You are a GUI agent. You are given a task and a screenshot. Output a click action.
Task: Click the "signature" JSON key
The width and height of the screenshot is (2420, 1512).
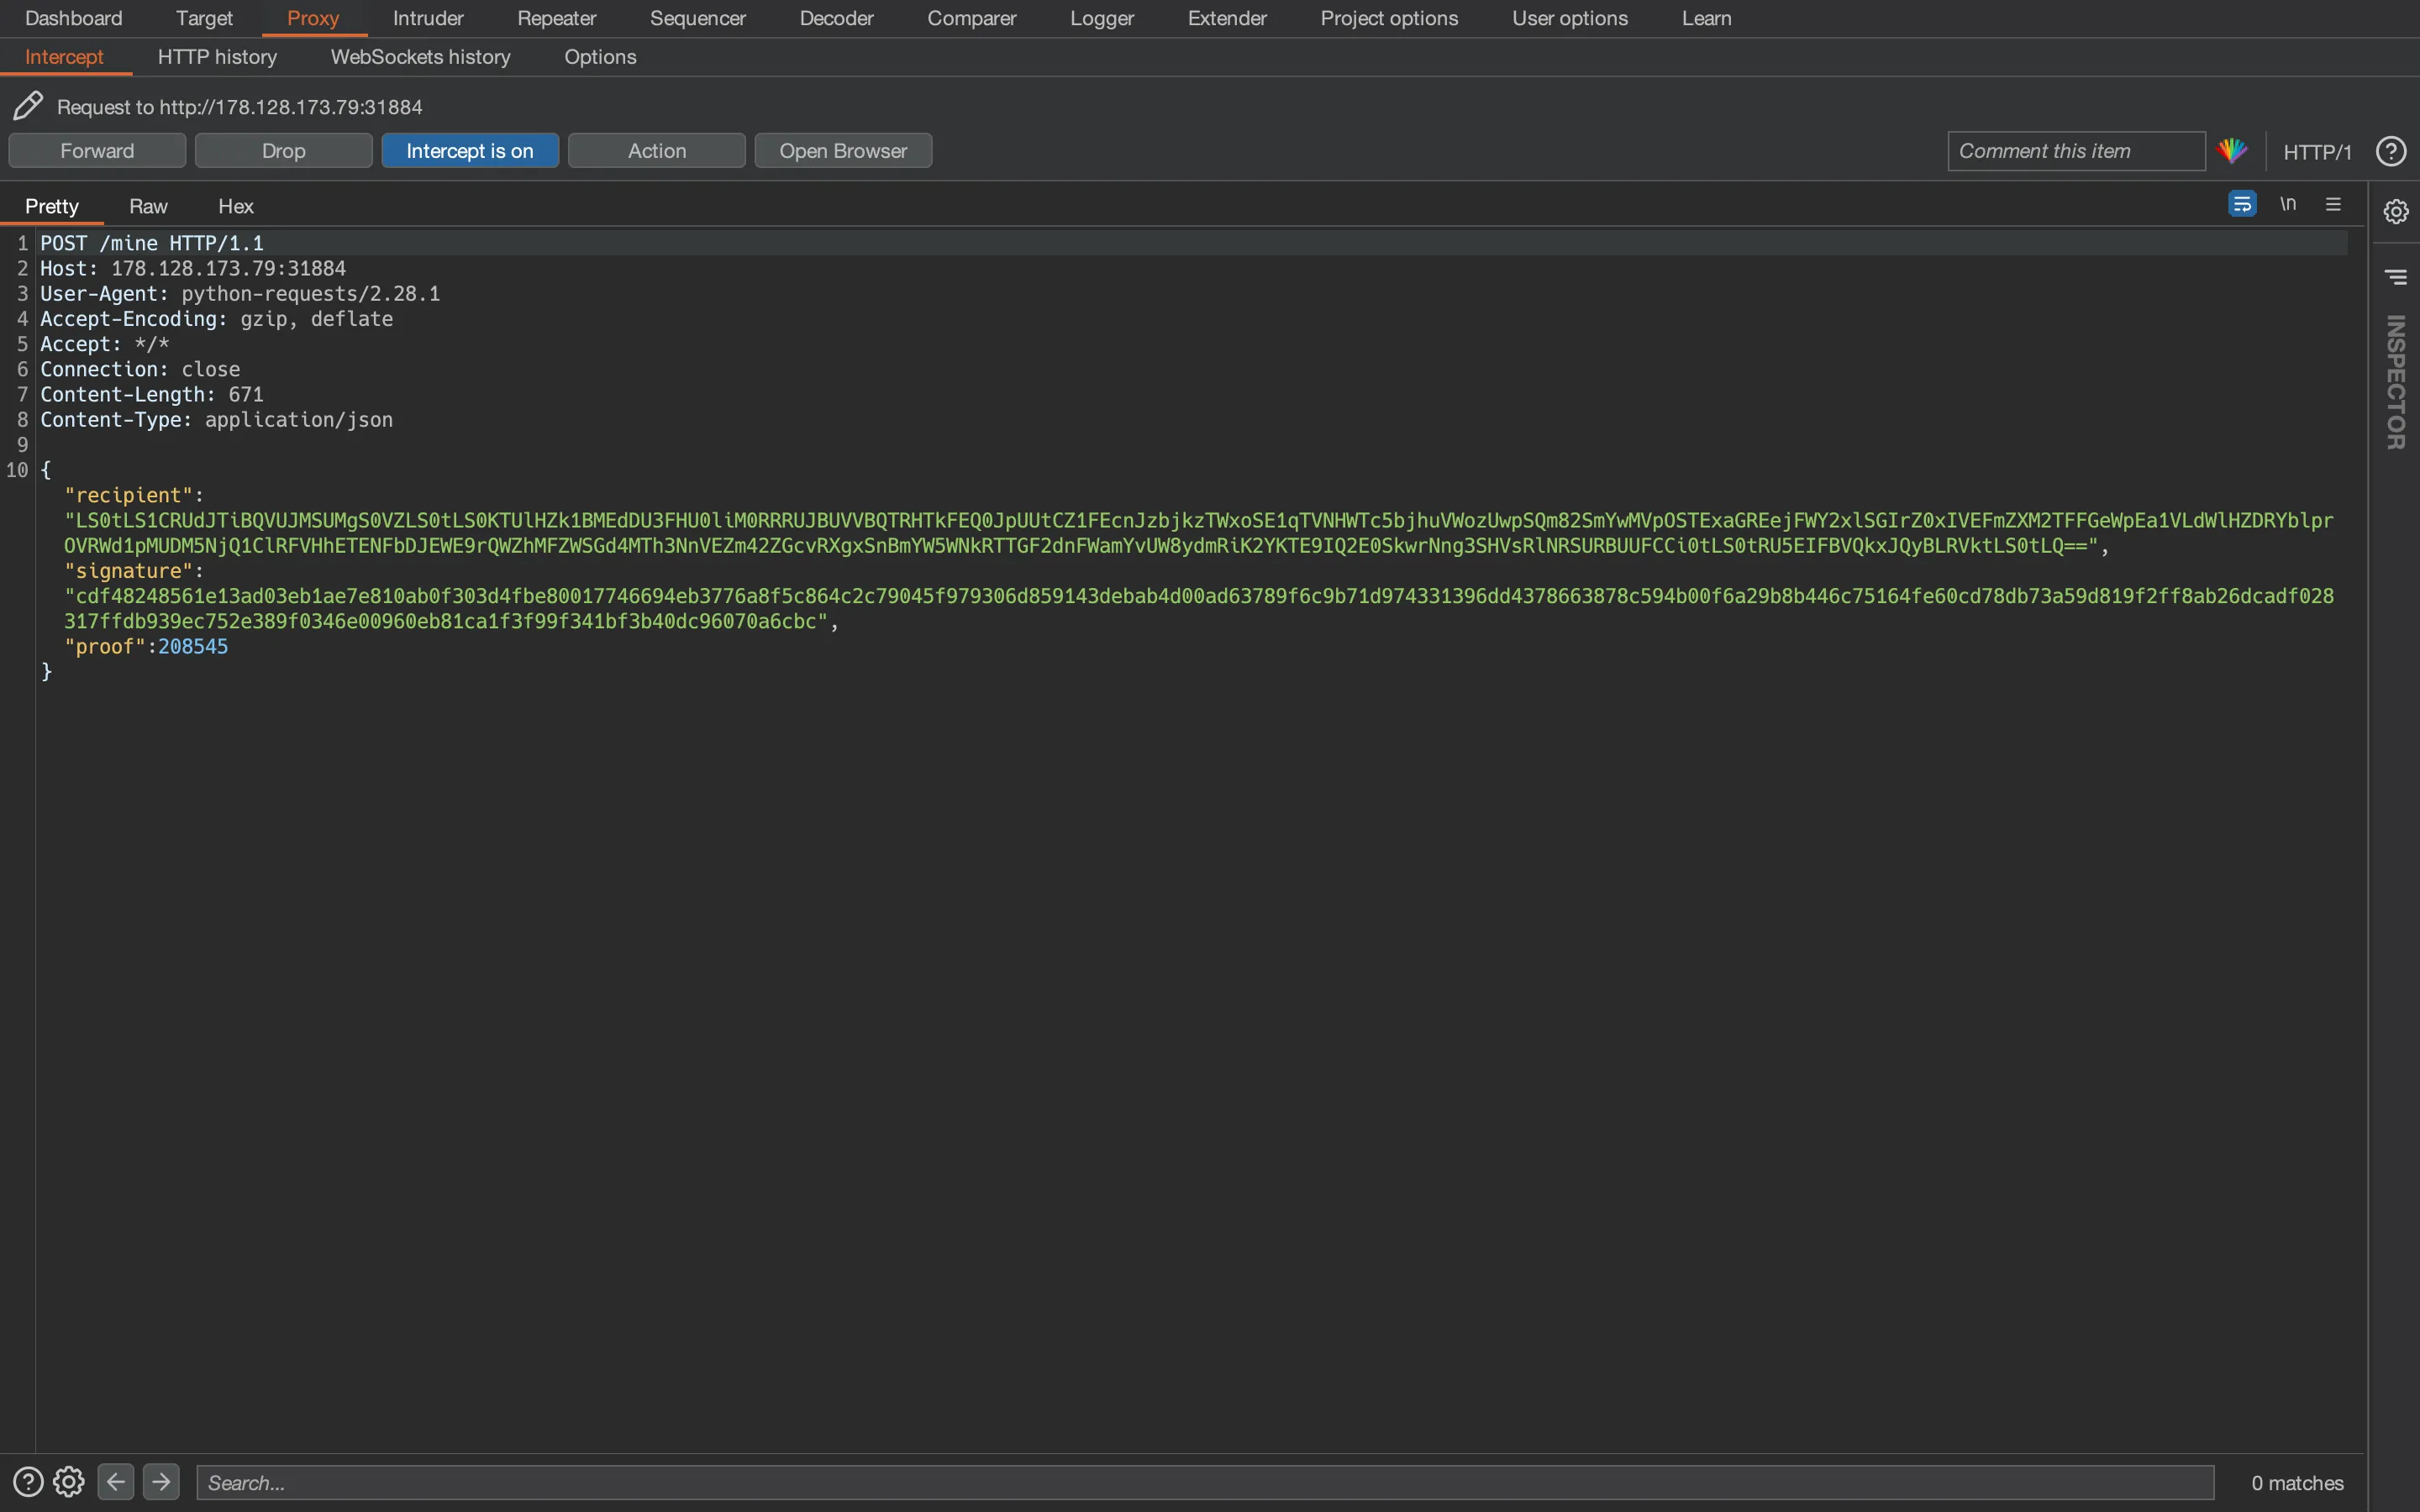click(x=128, y=570)
